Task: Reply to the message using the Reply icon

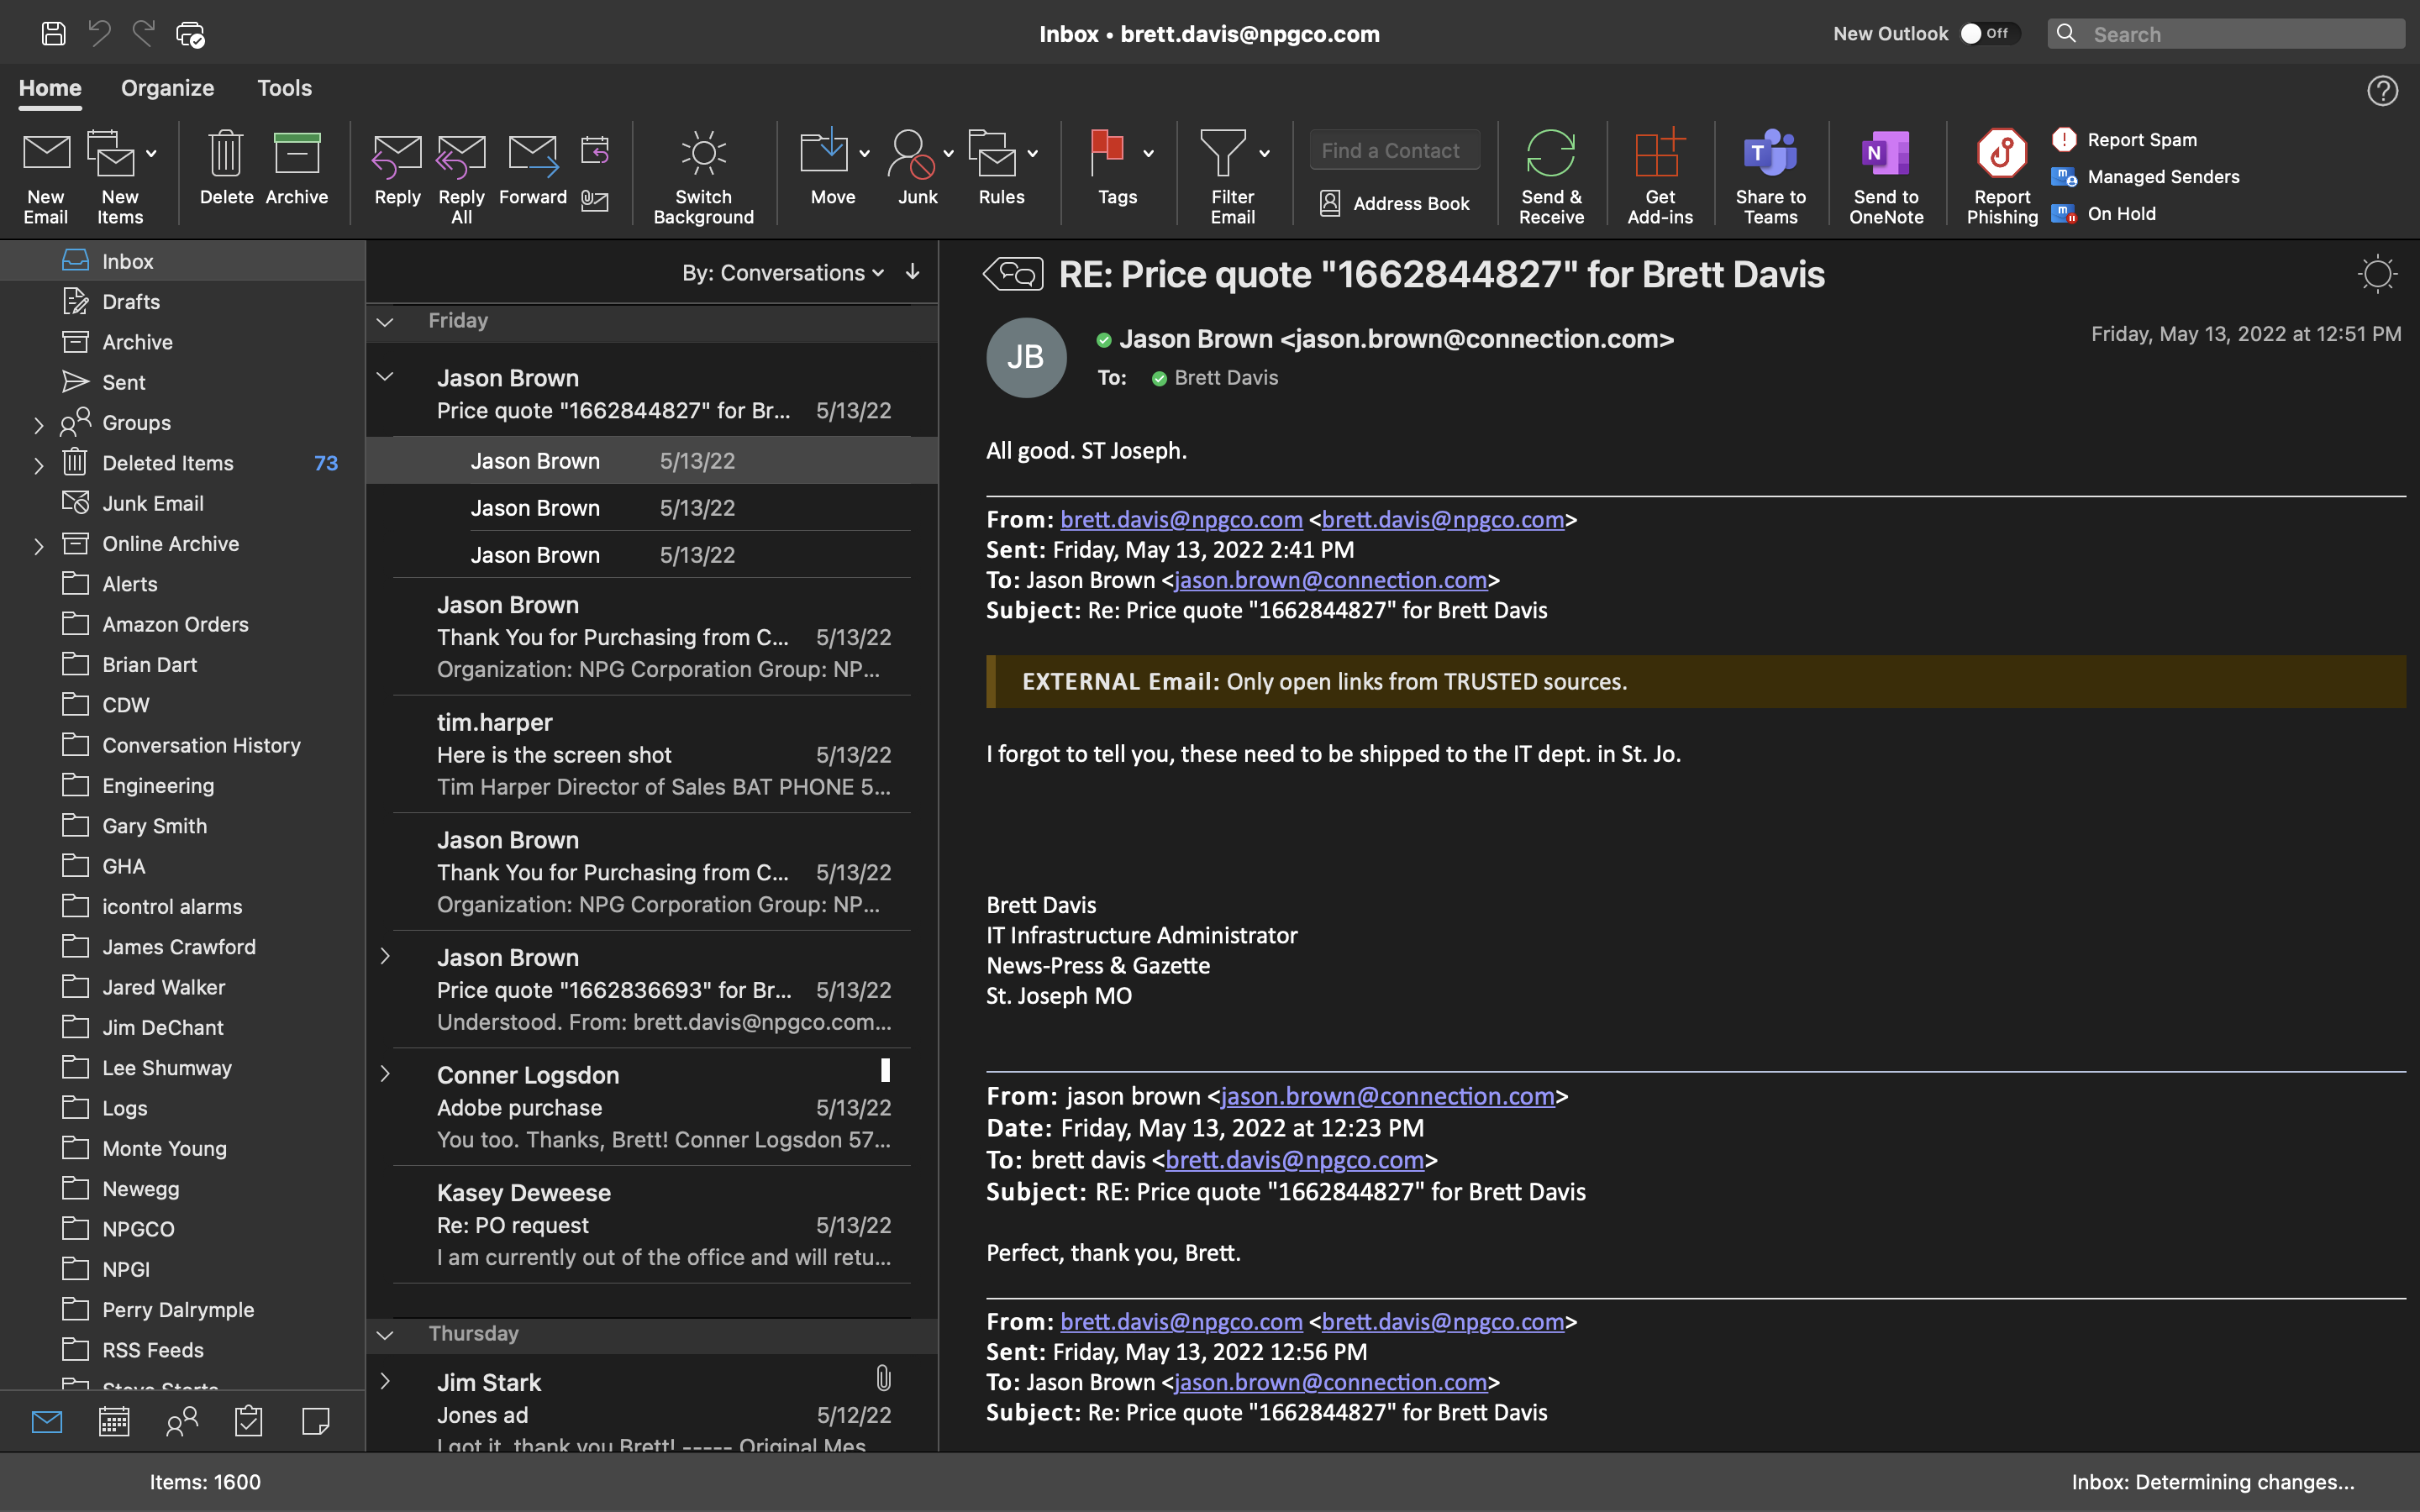Action: pyautogui.click(x=397, y=155)
